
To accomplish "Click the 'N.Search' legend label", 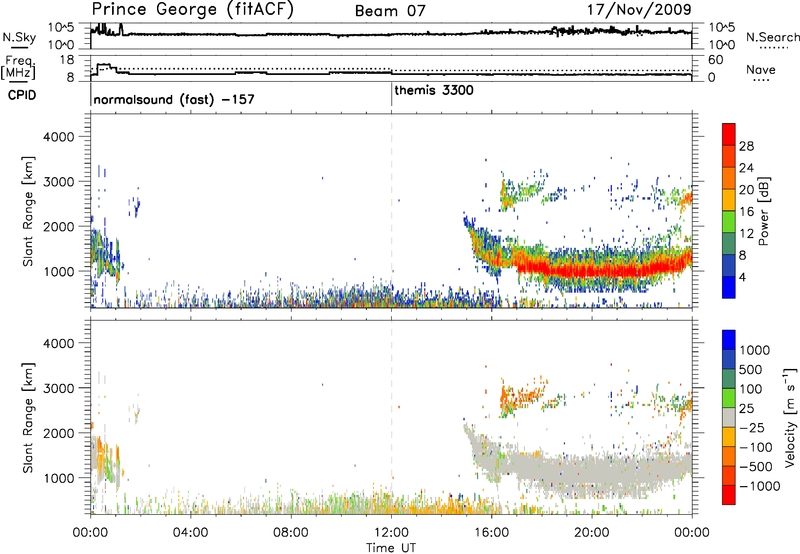I will tap(773, 37).
